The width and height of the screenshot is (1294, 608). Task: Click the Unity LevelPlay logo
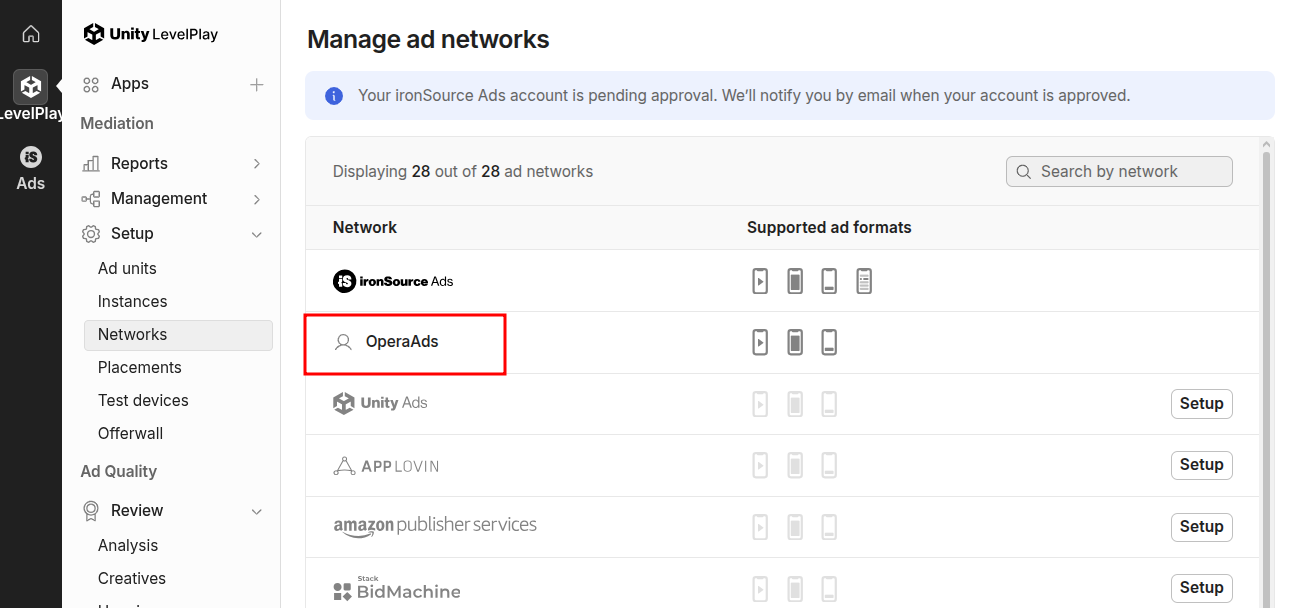pyautogui.click(x=151, y=34)
